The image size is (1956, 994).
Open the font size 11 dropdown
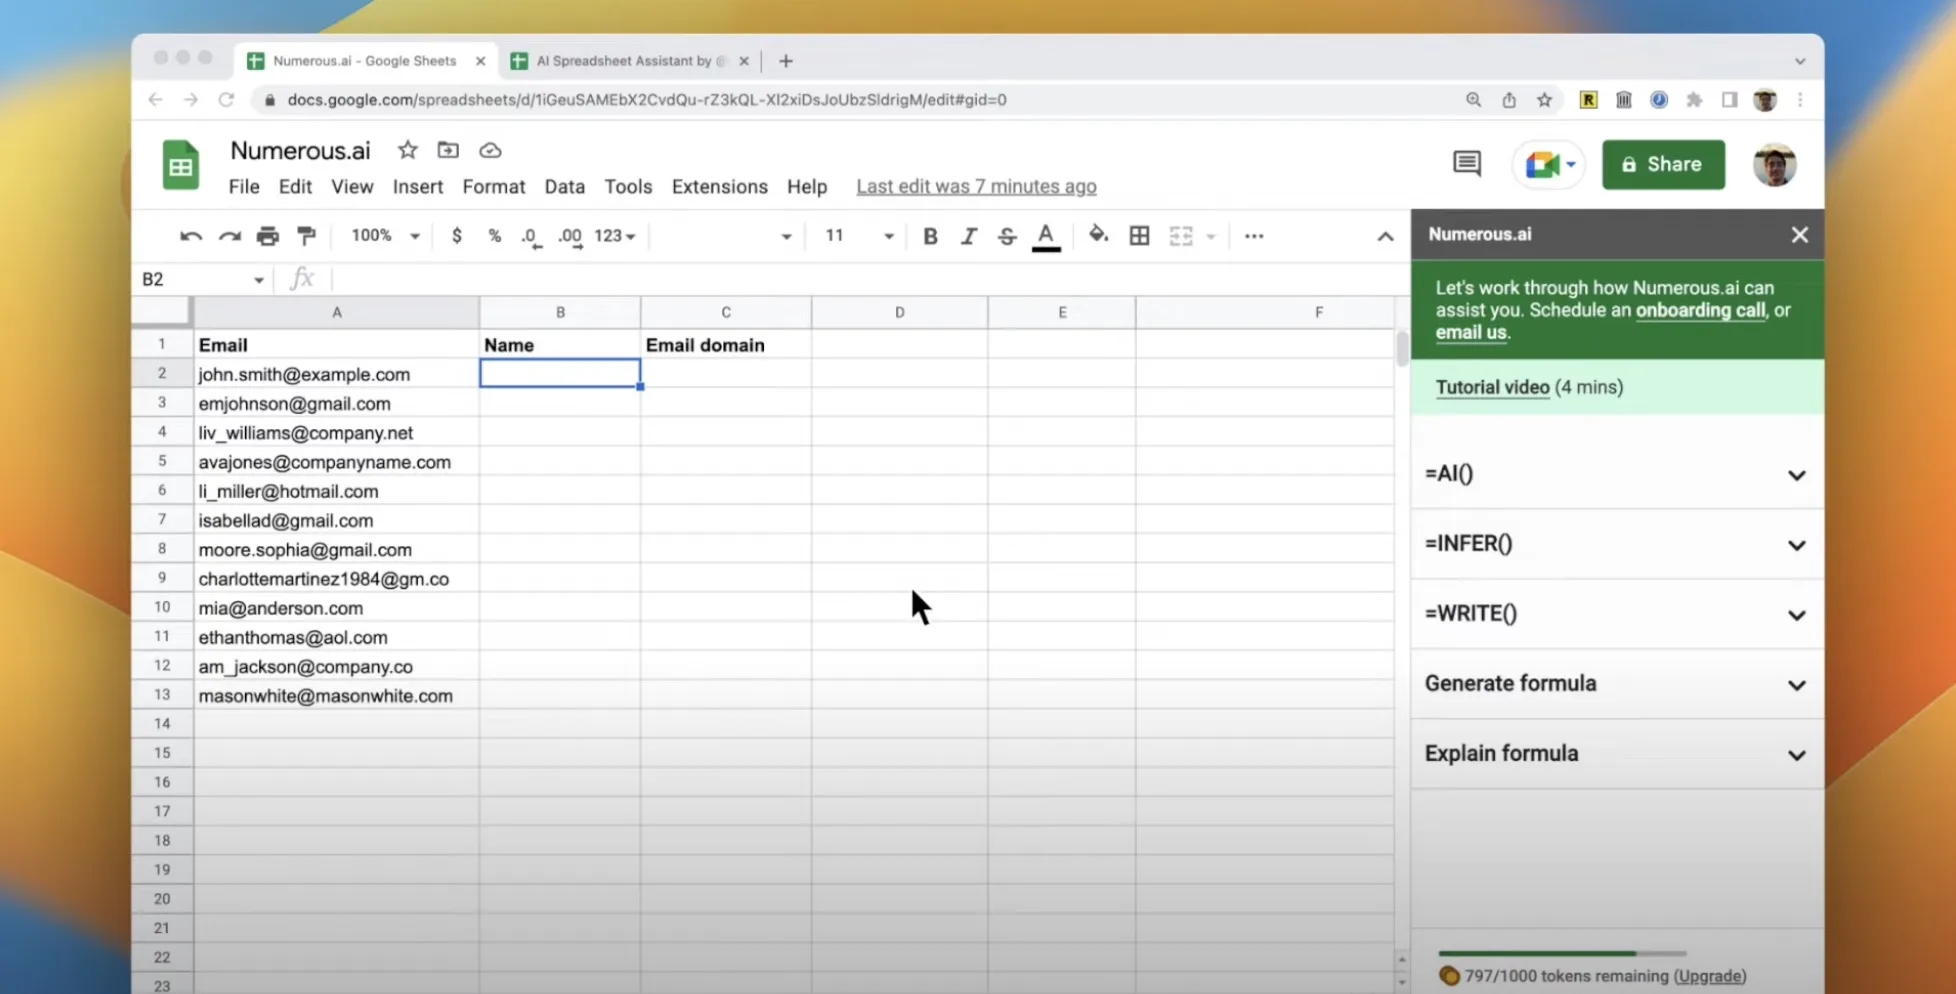(x=858, y=236)
